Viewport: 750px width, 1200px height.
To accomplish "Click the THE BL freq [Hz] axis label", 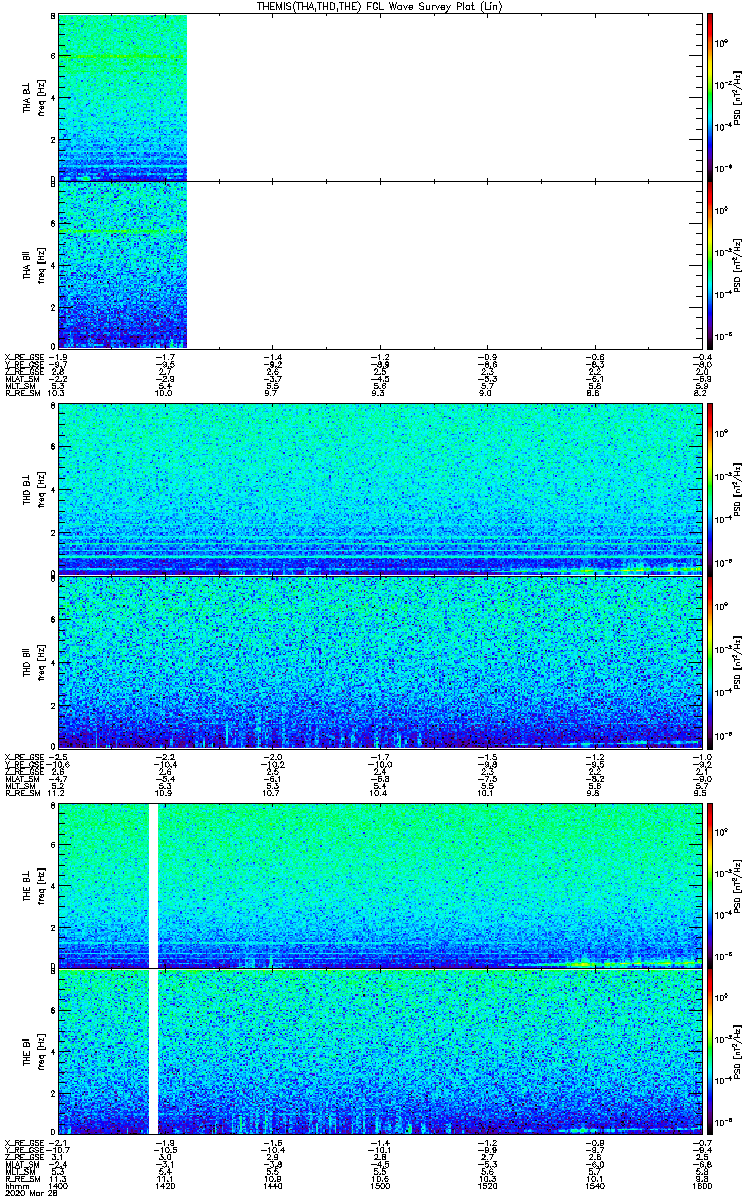I will [40, 885].
